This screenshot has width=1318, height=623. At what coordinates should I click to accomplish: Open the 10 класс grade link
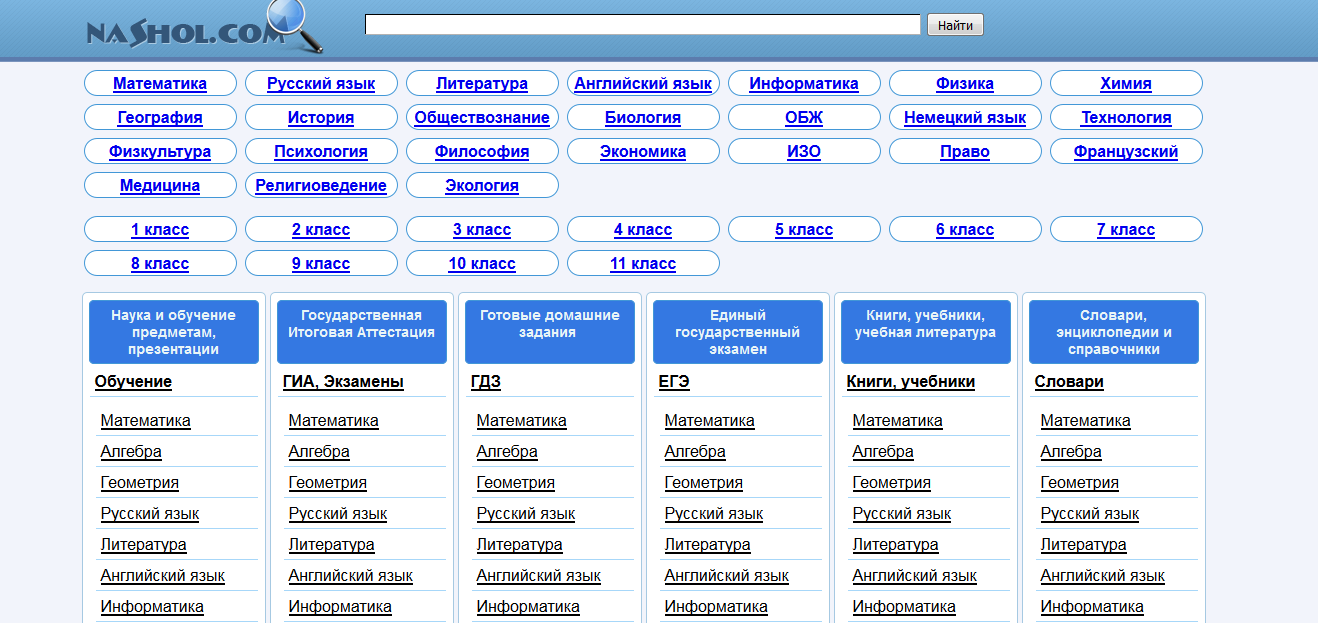482,264
